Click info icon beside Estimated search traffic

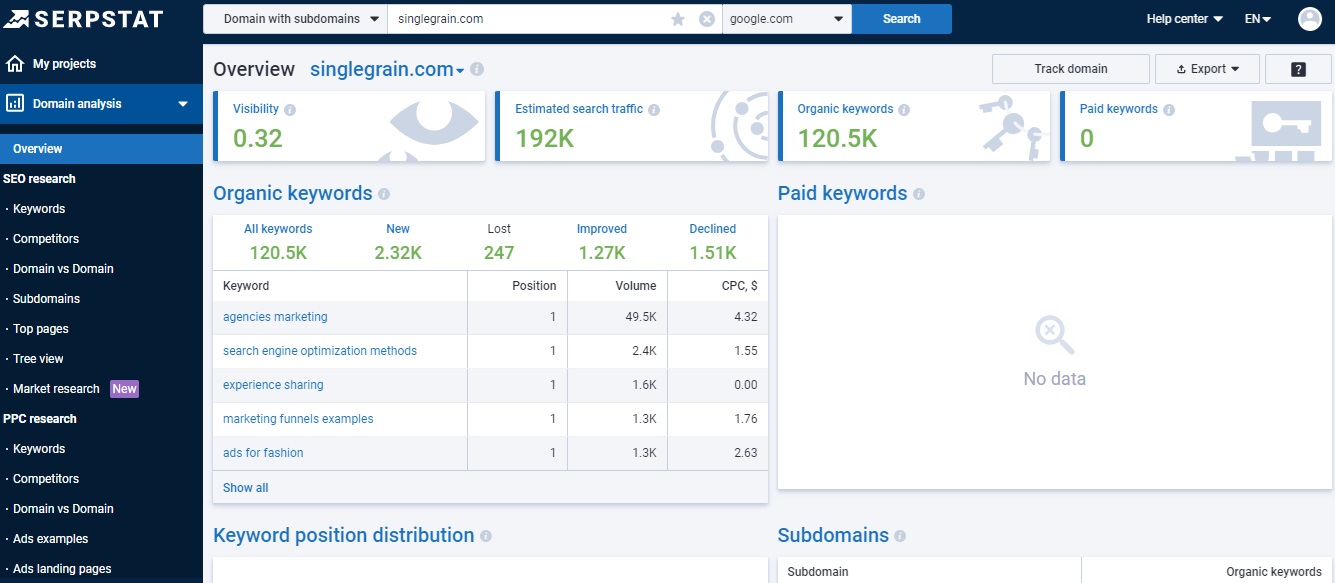(653, 110)
